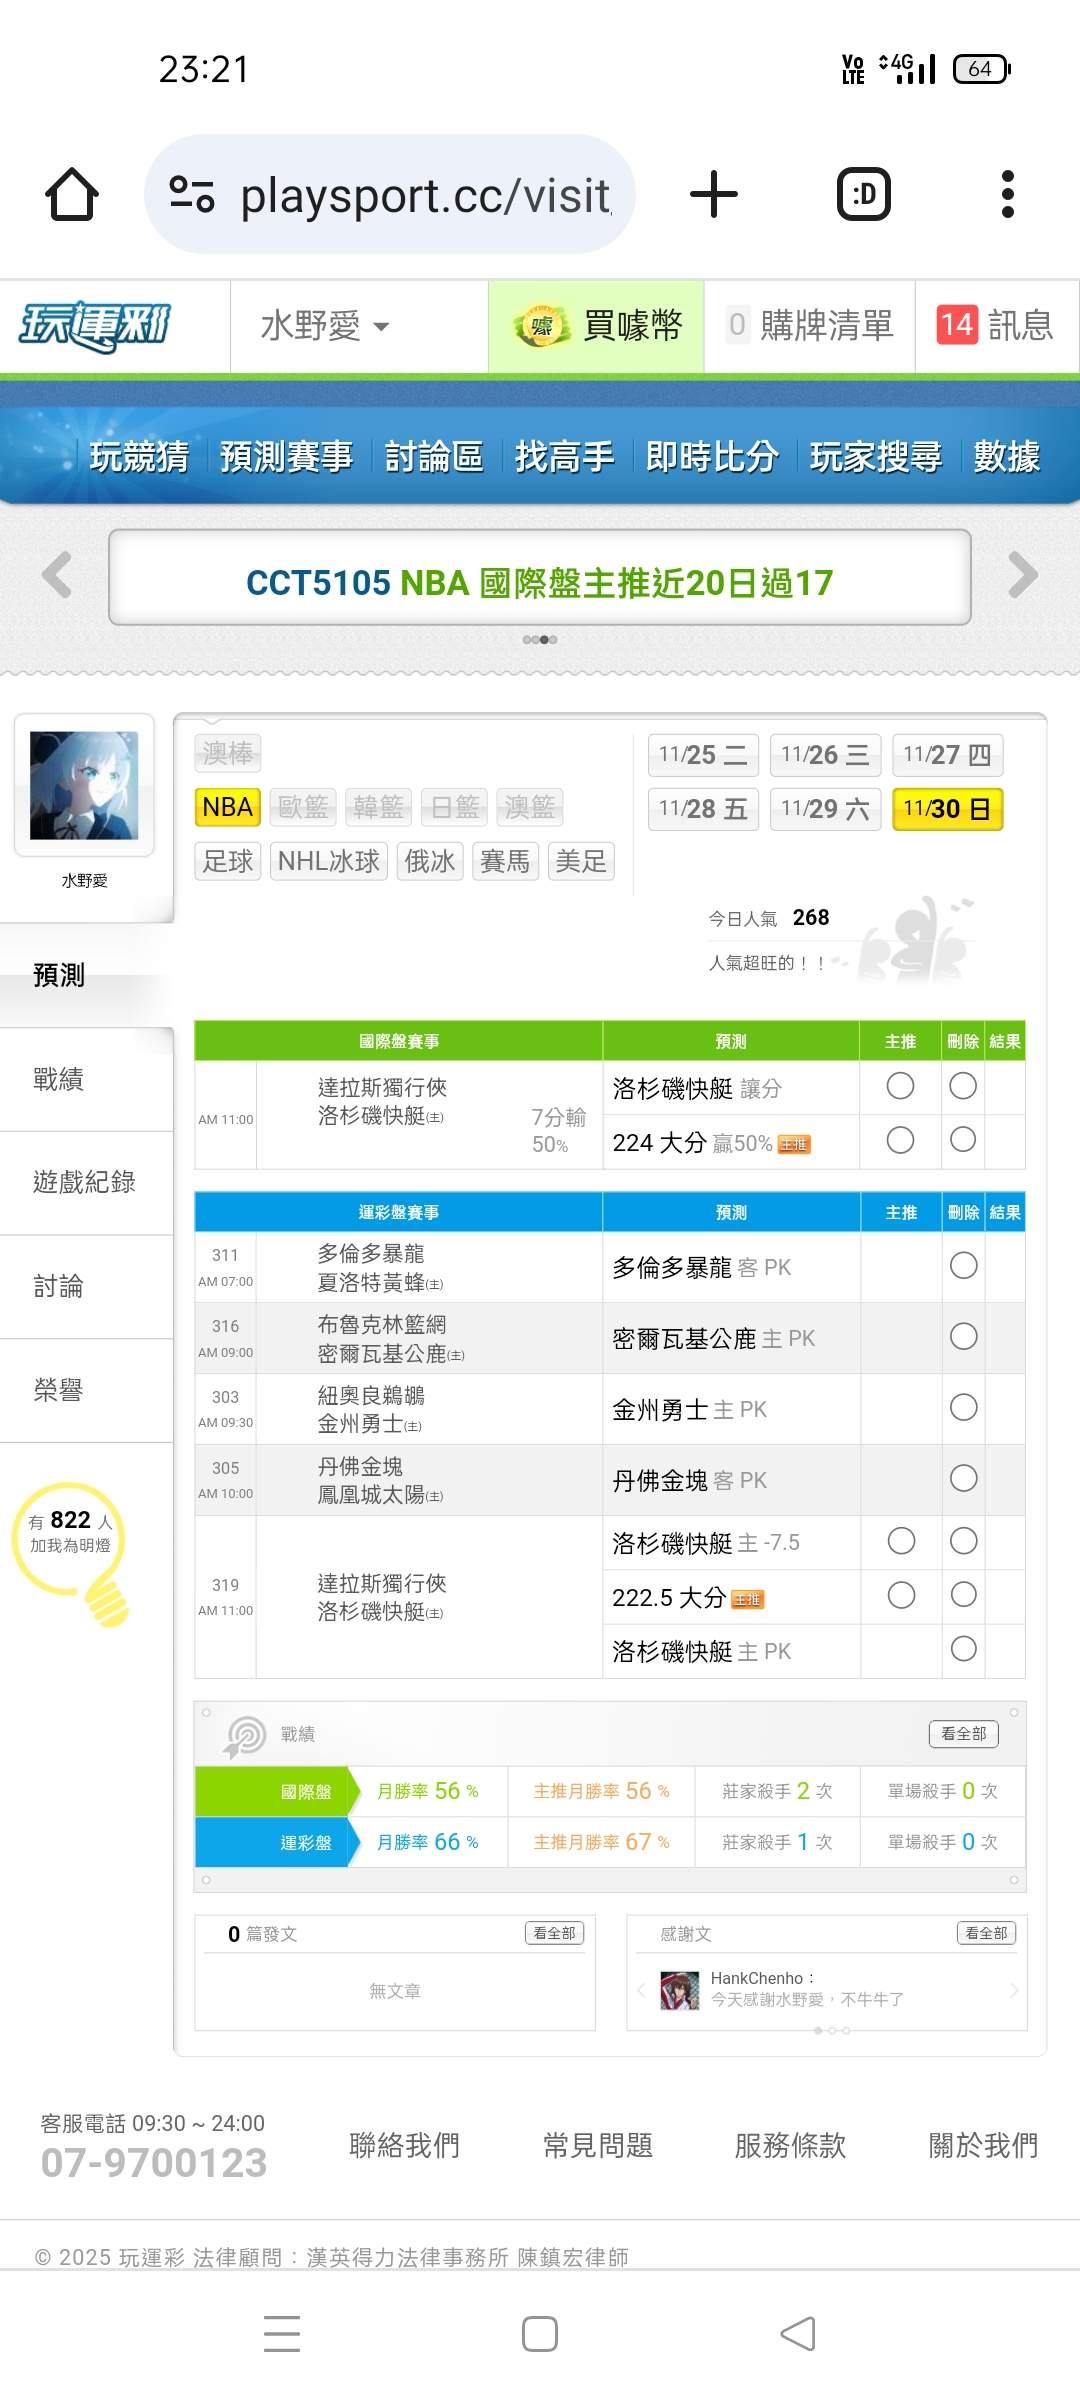Choose date 11/26 三

(825, 755)
